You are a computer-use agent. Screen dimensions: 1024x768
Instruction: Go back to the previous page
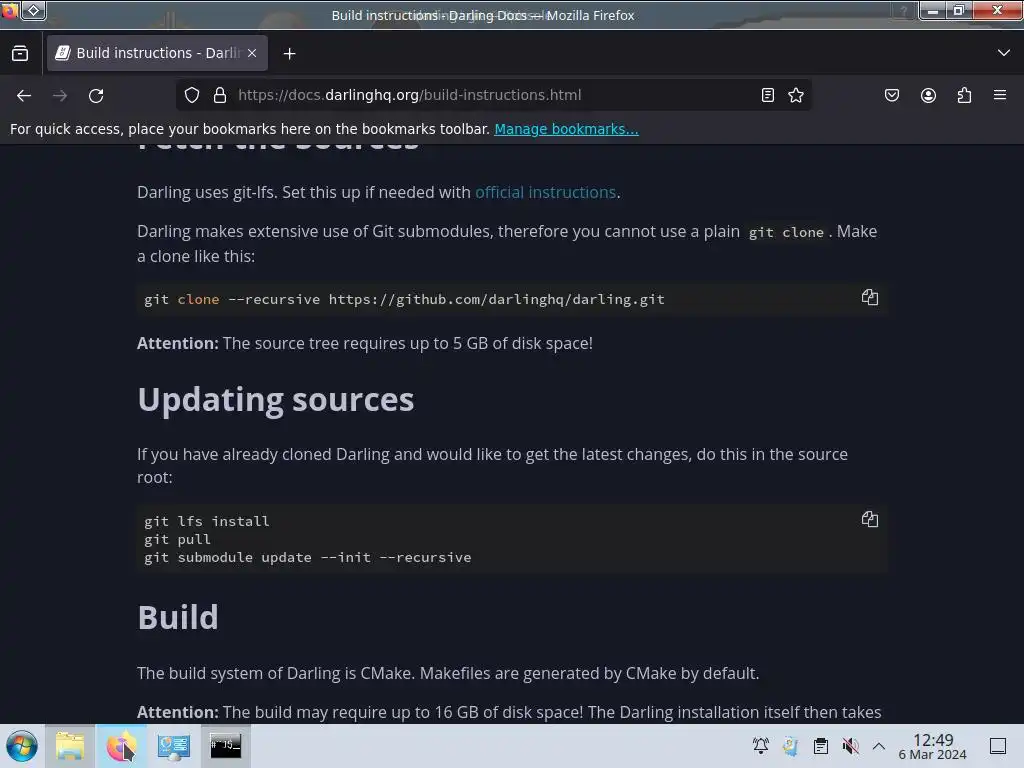(24, 95)
